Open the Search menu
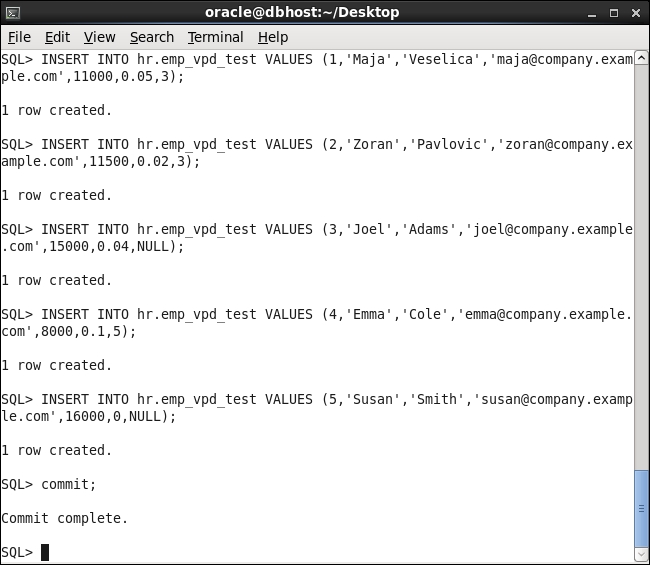Screen dimensions: 650x565 click(152, 37)
